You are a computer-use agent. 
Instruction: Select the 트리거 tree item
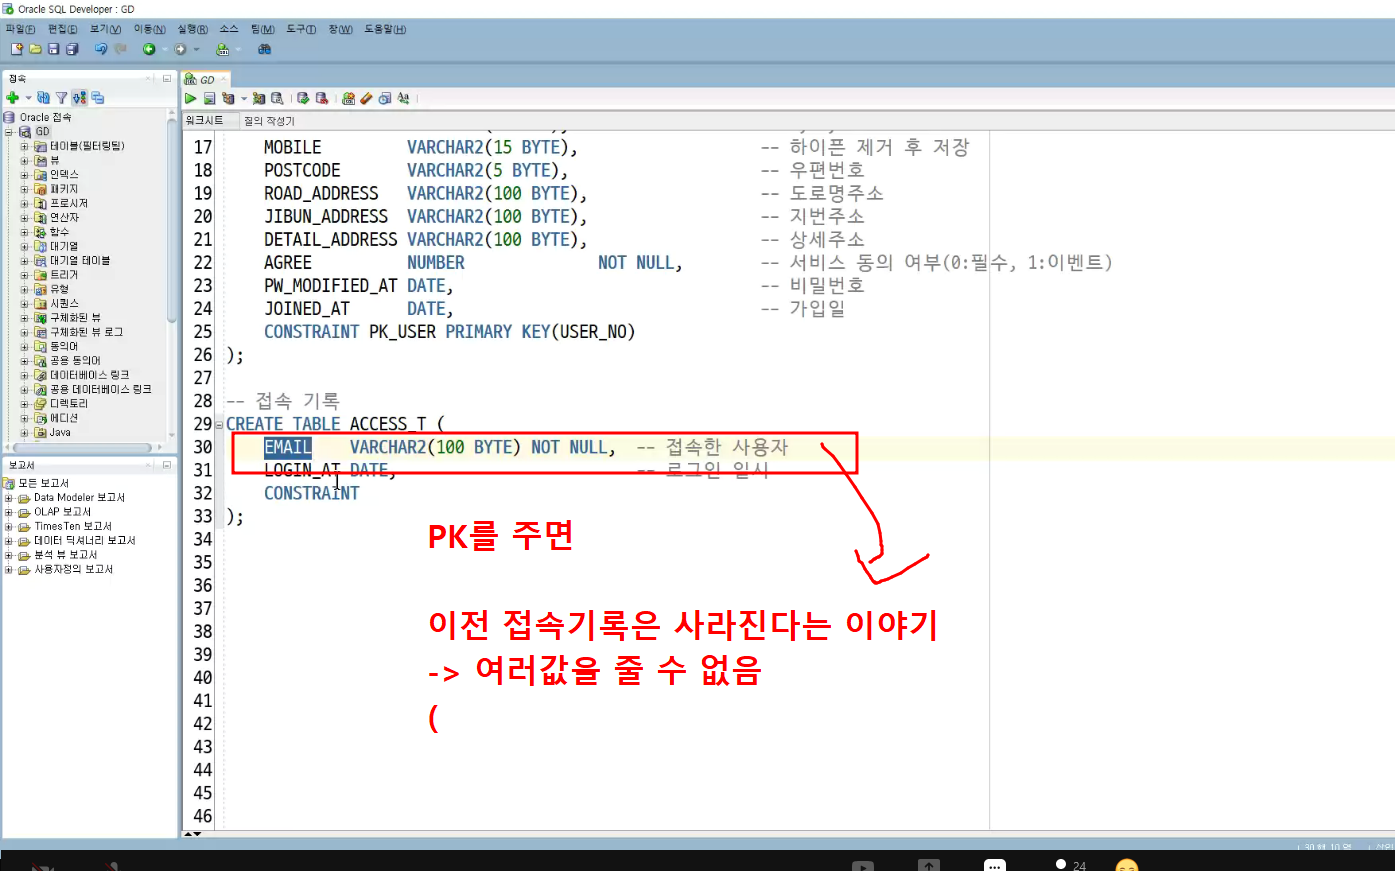click(64, 275)
